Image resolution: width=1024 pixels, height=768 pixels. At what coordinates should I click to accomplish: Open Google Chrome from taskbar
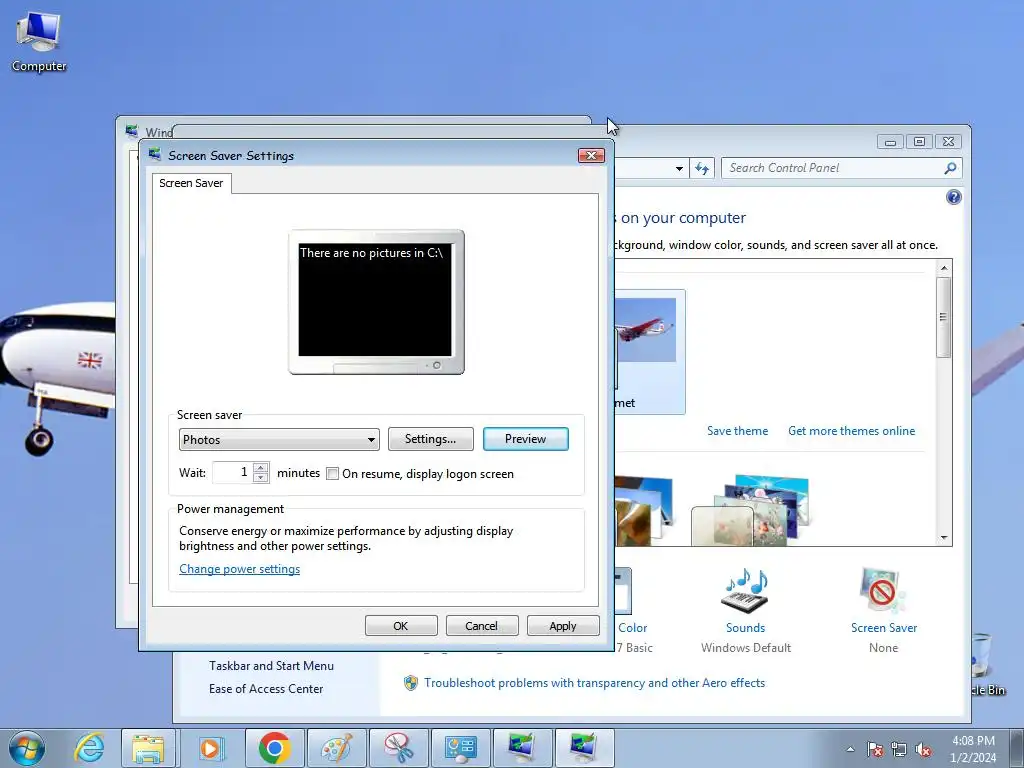pos(274,748)
